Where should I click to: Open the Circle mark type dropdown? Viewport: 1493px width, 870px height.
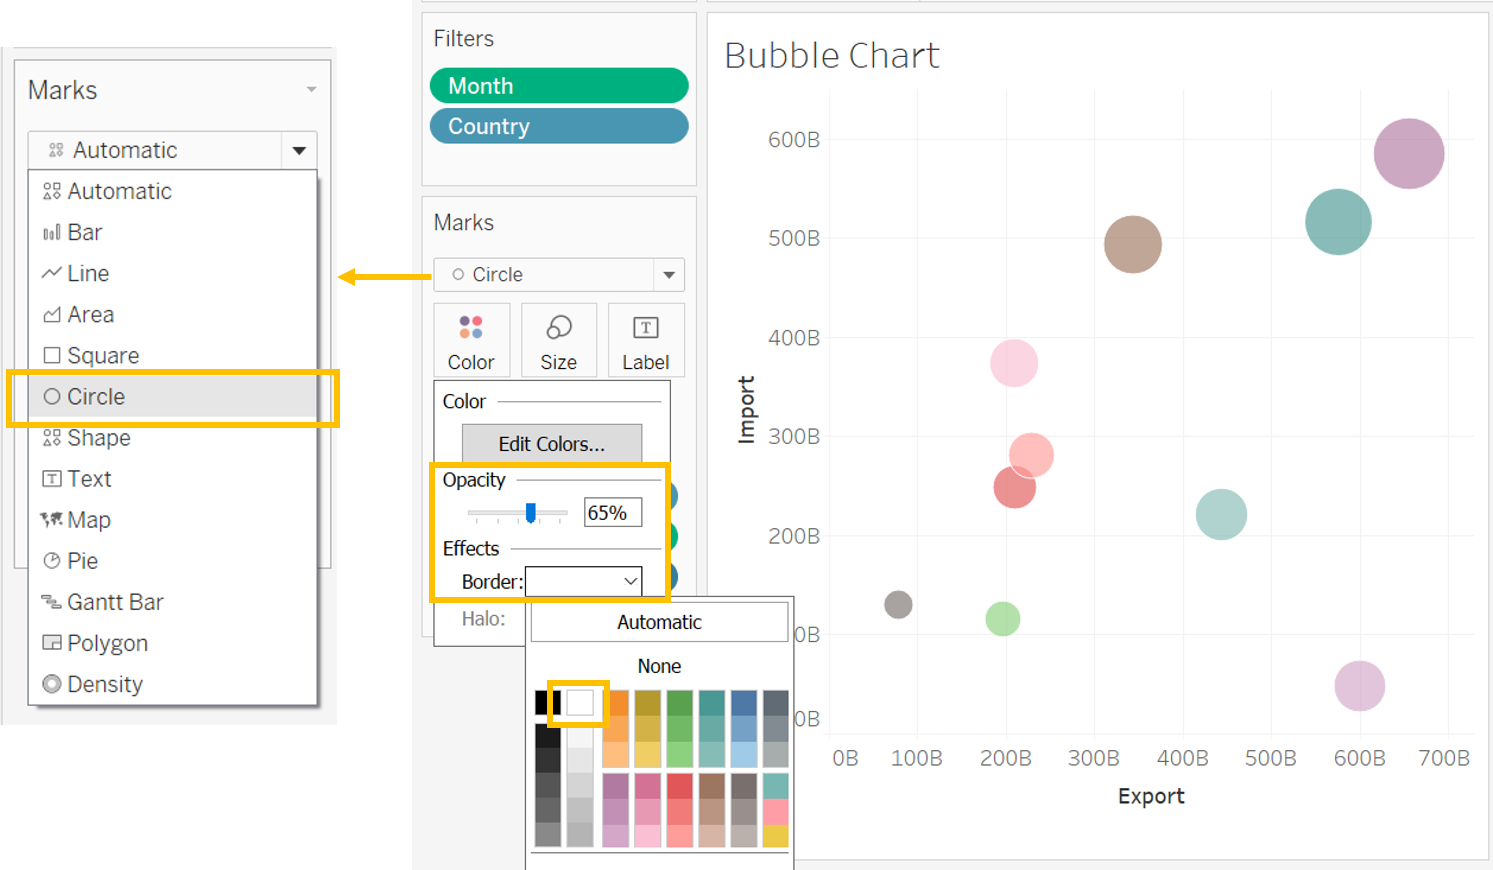[x=669, y=275]
